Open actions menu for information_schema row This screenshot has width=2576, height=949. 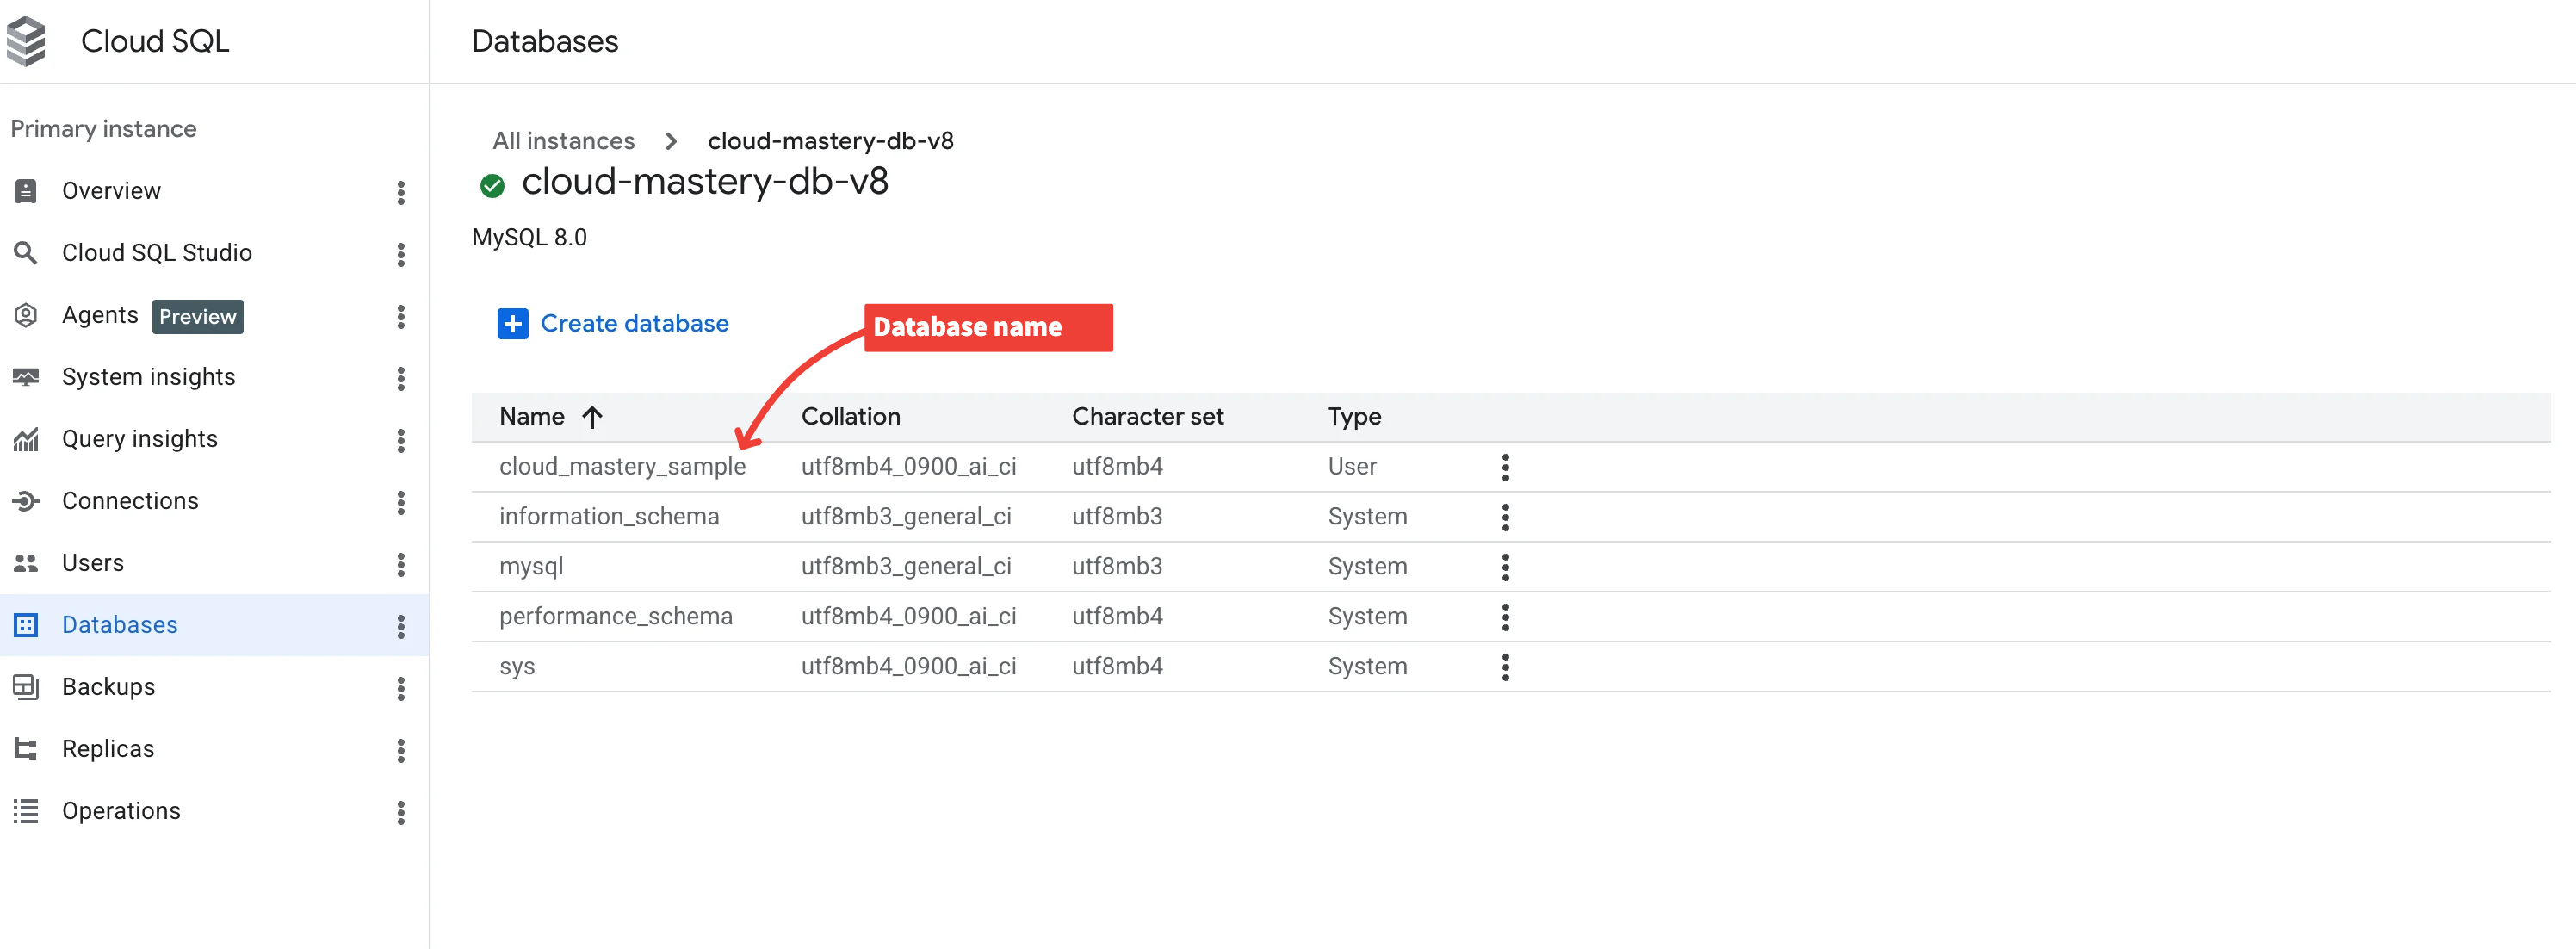pyautogui.click(x=1505, y=517)
